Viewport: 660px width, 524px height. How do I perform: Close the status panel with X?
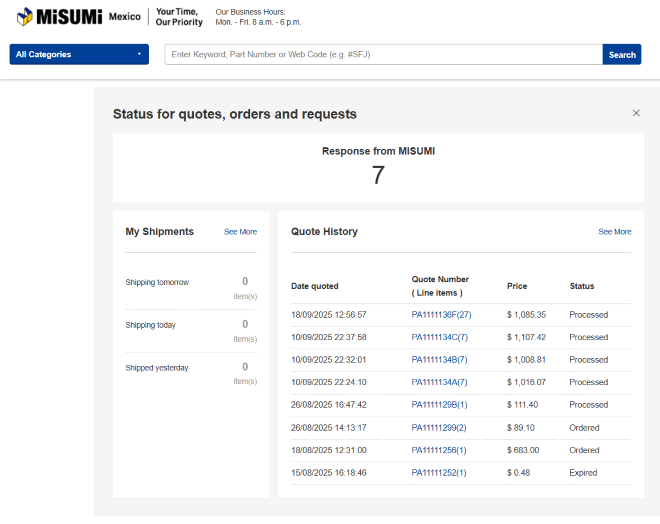click(636, 113)
